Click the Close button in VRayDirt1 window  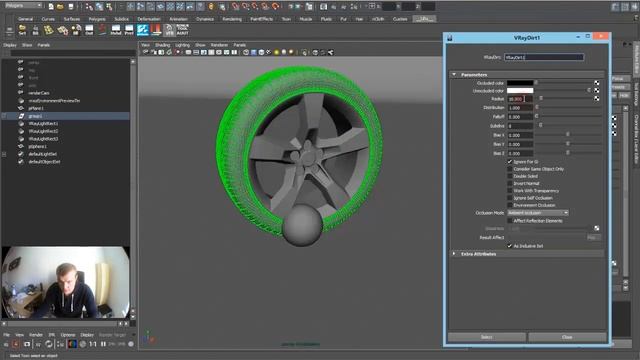567,337
